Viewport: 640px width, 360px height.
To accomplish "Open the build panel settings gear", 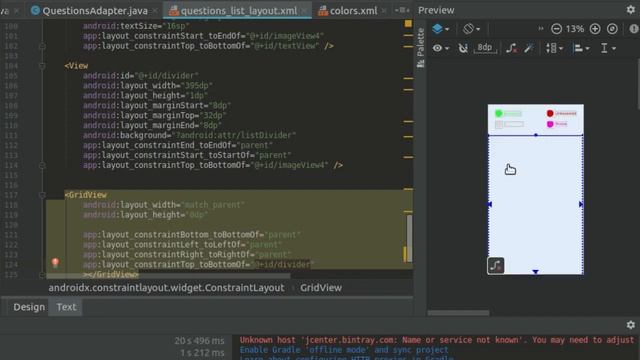I will click(631, 325).
